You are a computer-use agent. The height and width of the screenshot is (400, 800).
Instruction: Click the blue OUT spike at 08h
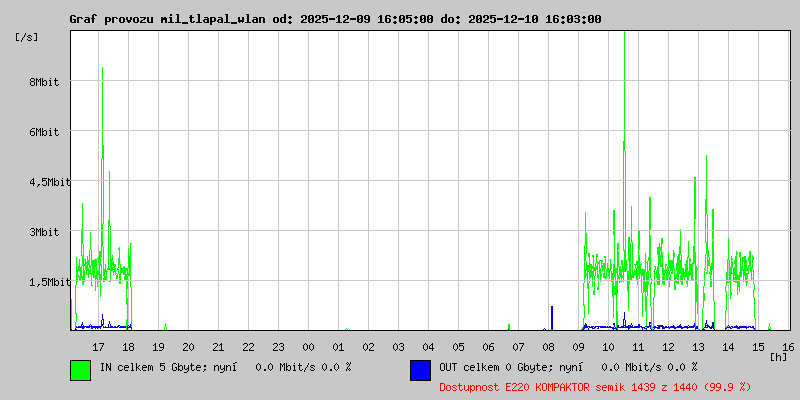(552, 318)
